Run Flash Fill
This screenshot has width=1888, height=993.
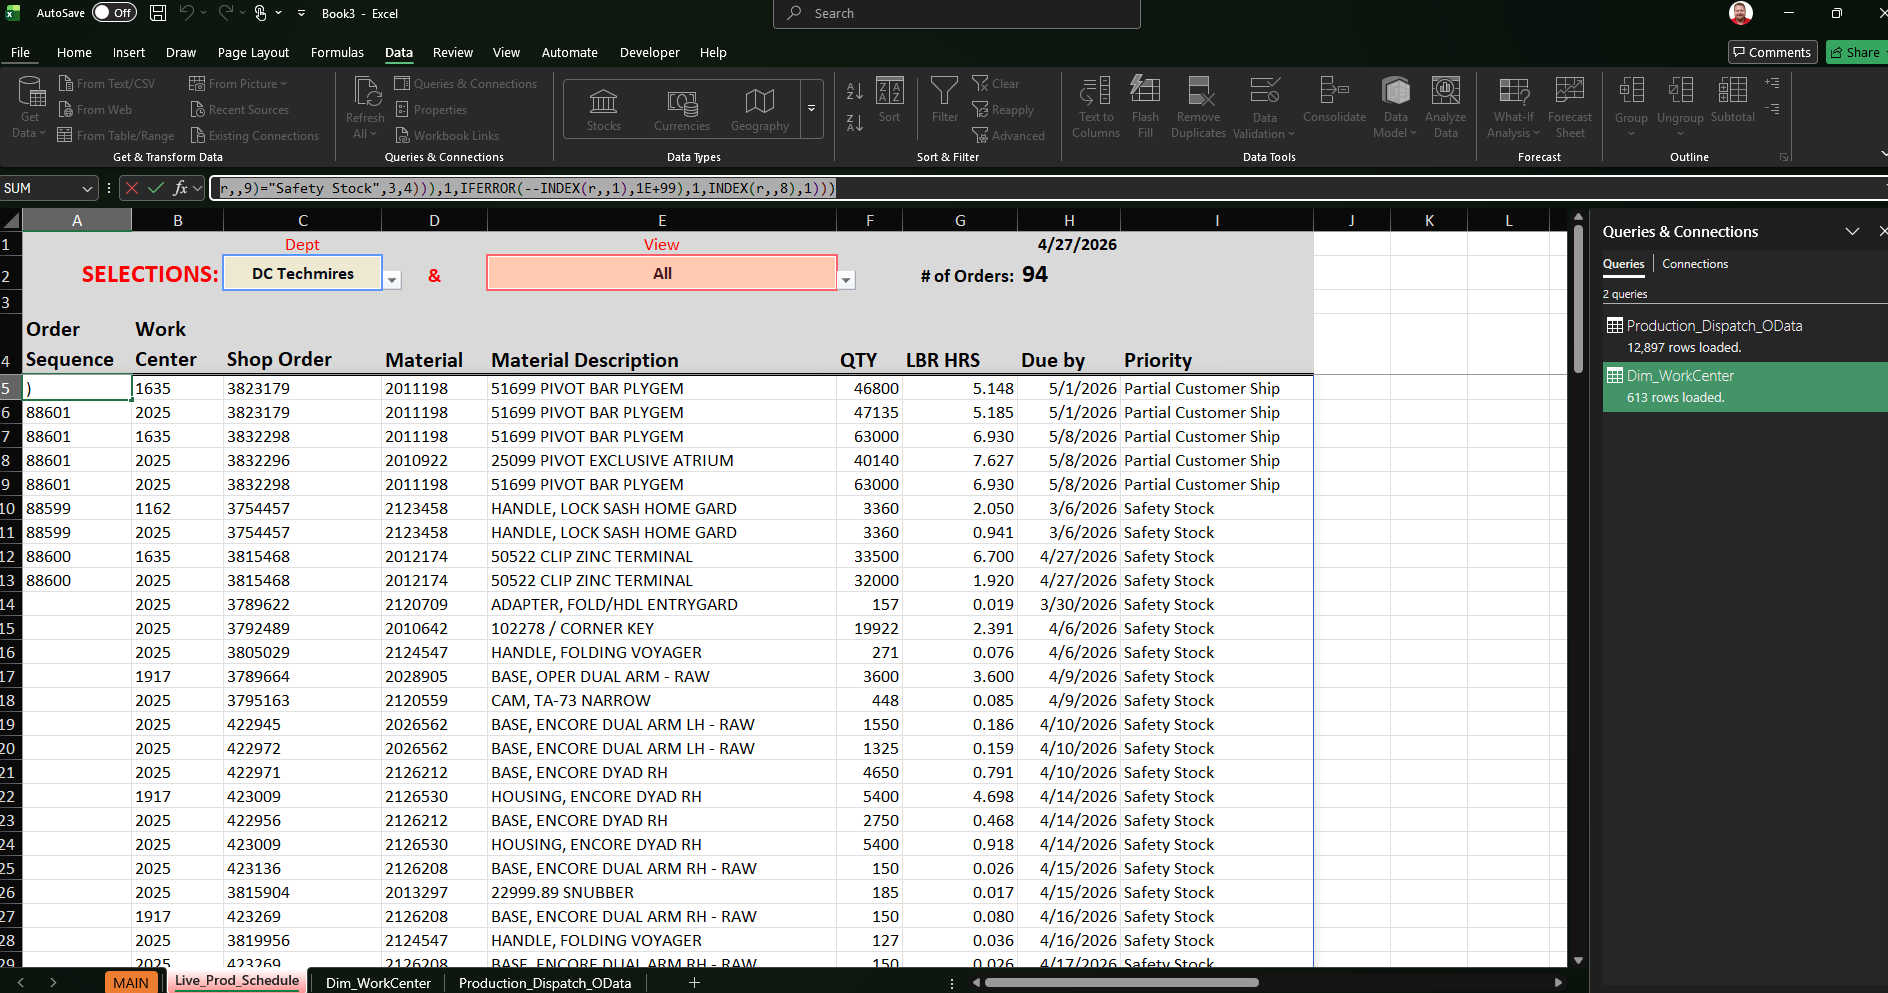coord(1145,107)
